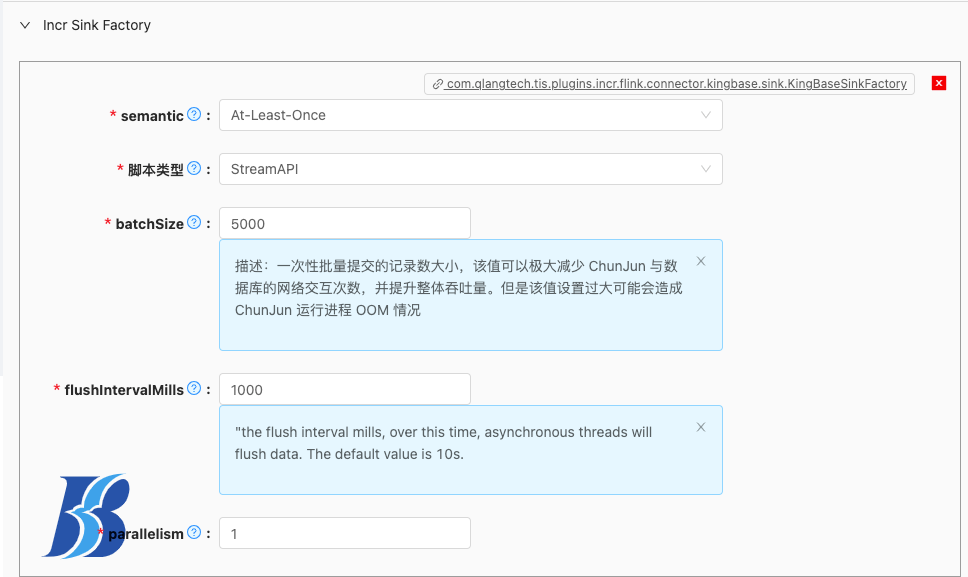Viewport: 968px width, 577px height.
Task: Collapse the Incr Sink Factory section
Action: coord(24,25)
